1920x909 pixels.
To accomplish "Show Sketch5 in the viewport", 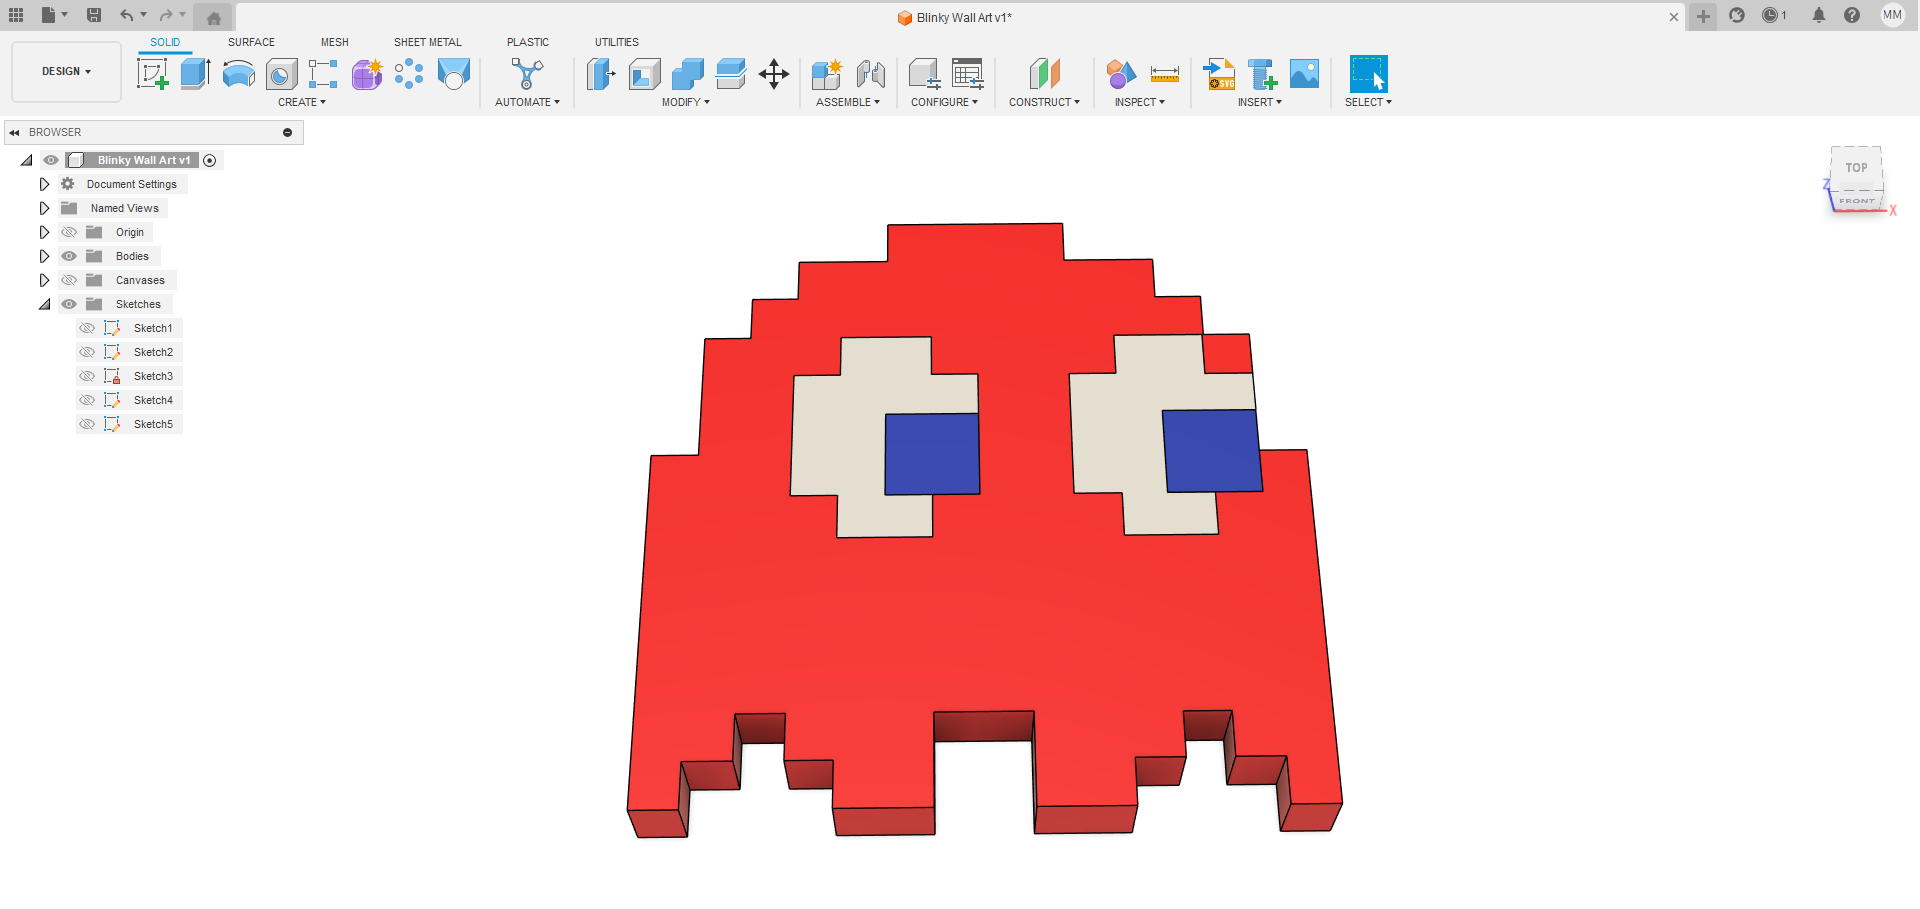I will tap(87, 424).
